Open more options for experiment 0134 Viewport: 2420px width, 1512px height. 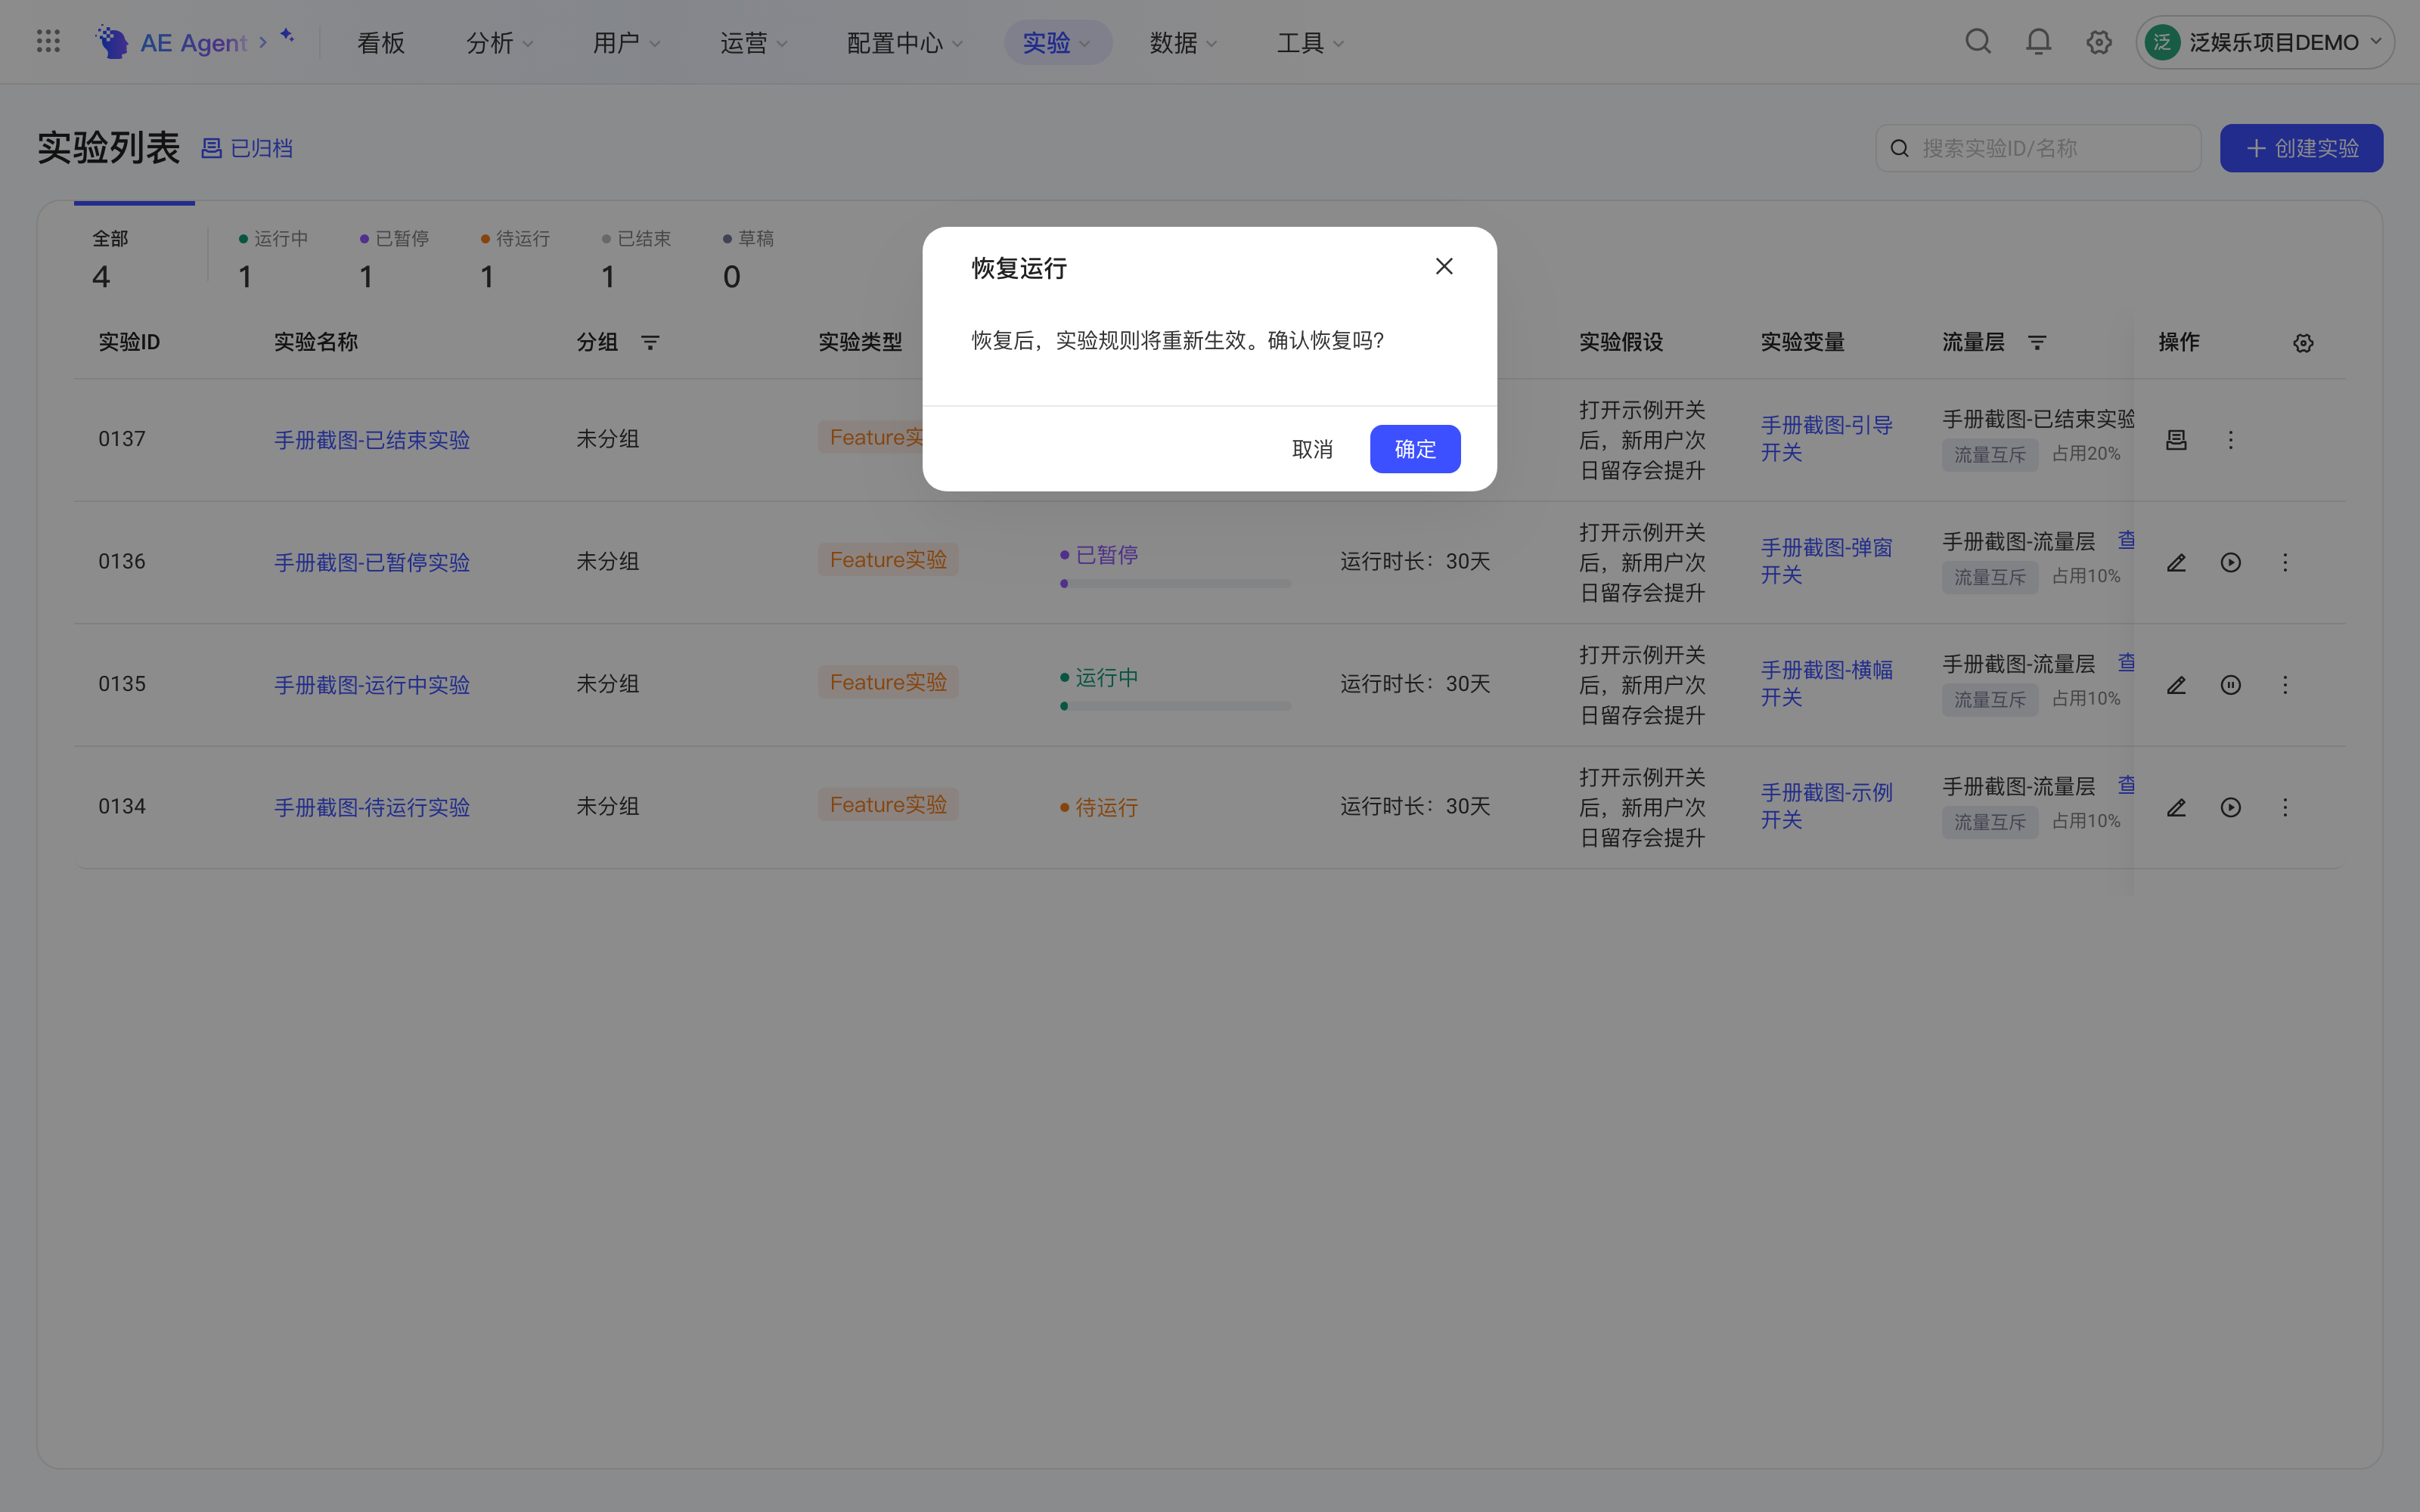pyautogui.click(x=2284, y=808)
